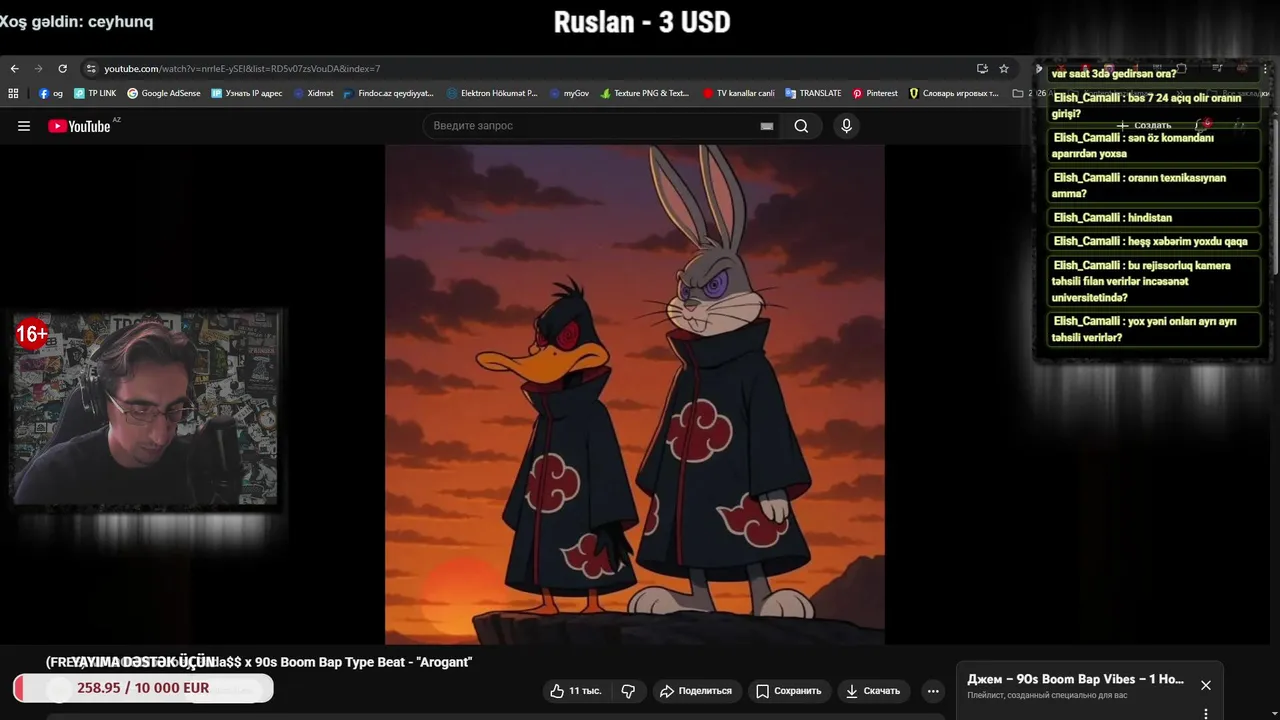Open site info icon beside the URL
This screenshot has height=720, width=1280.
point(91,69)
